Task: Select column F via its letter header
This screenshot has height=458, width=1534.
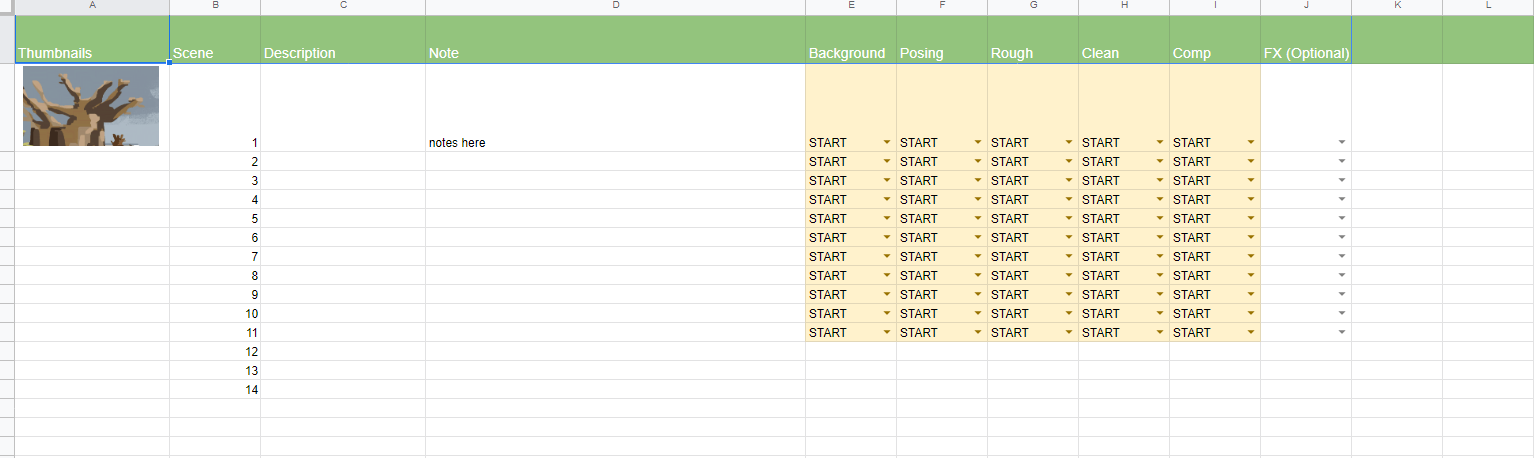Action: click(942, 6)
